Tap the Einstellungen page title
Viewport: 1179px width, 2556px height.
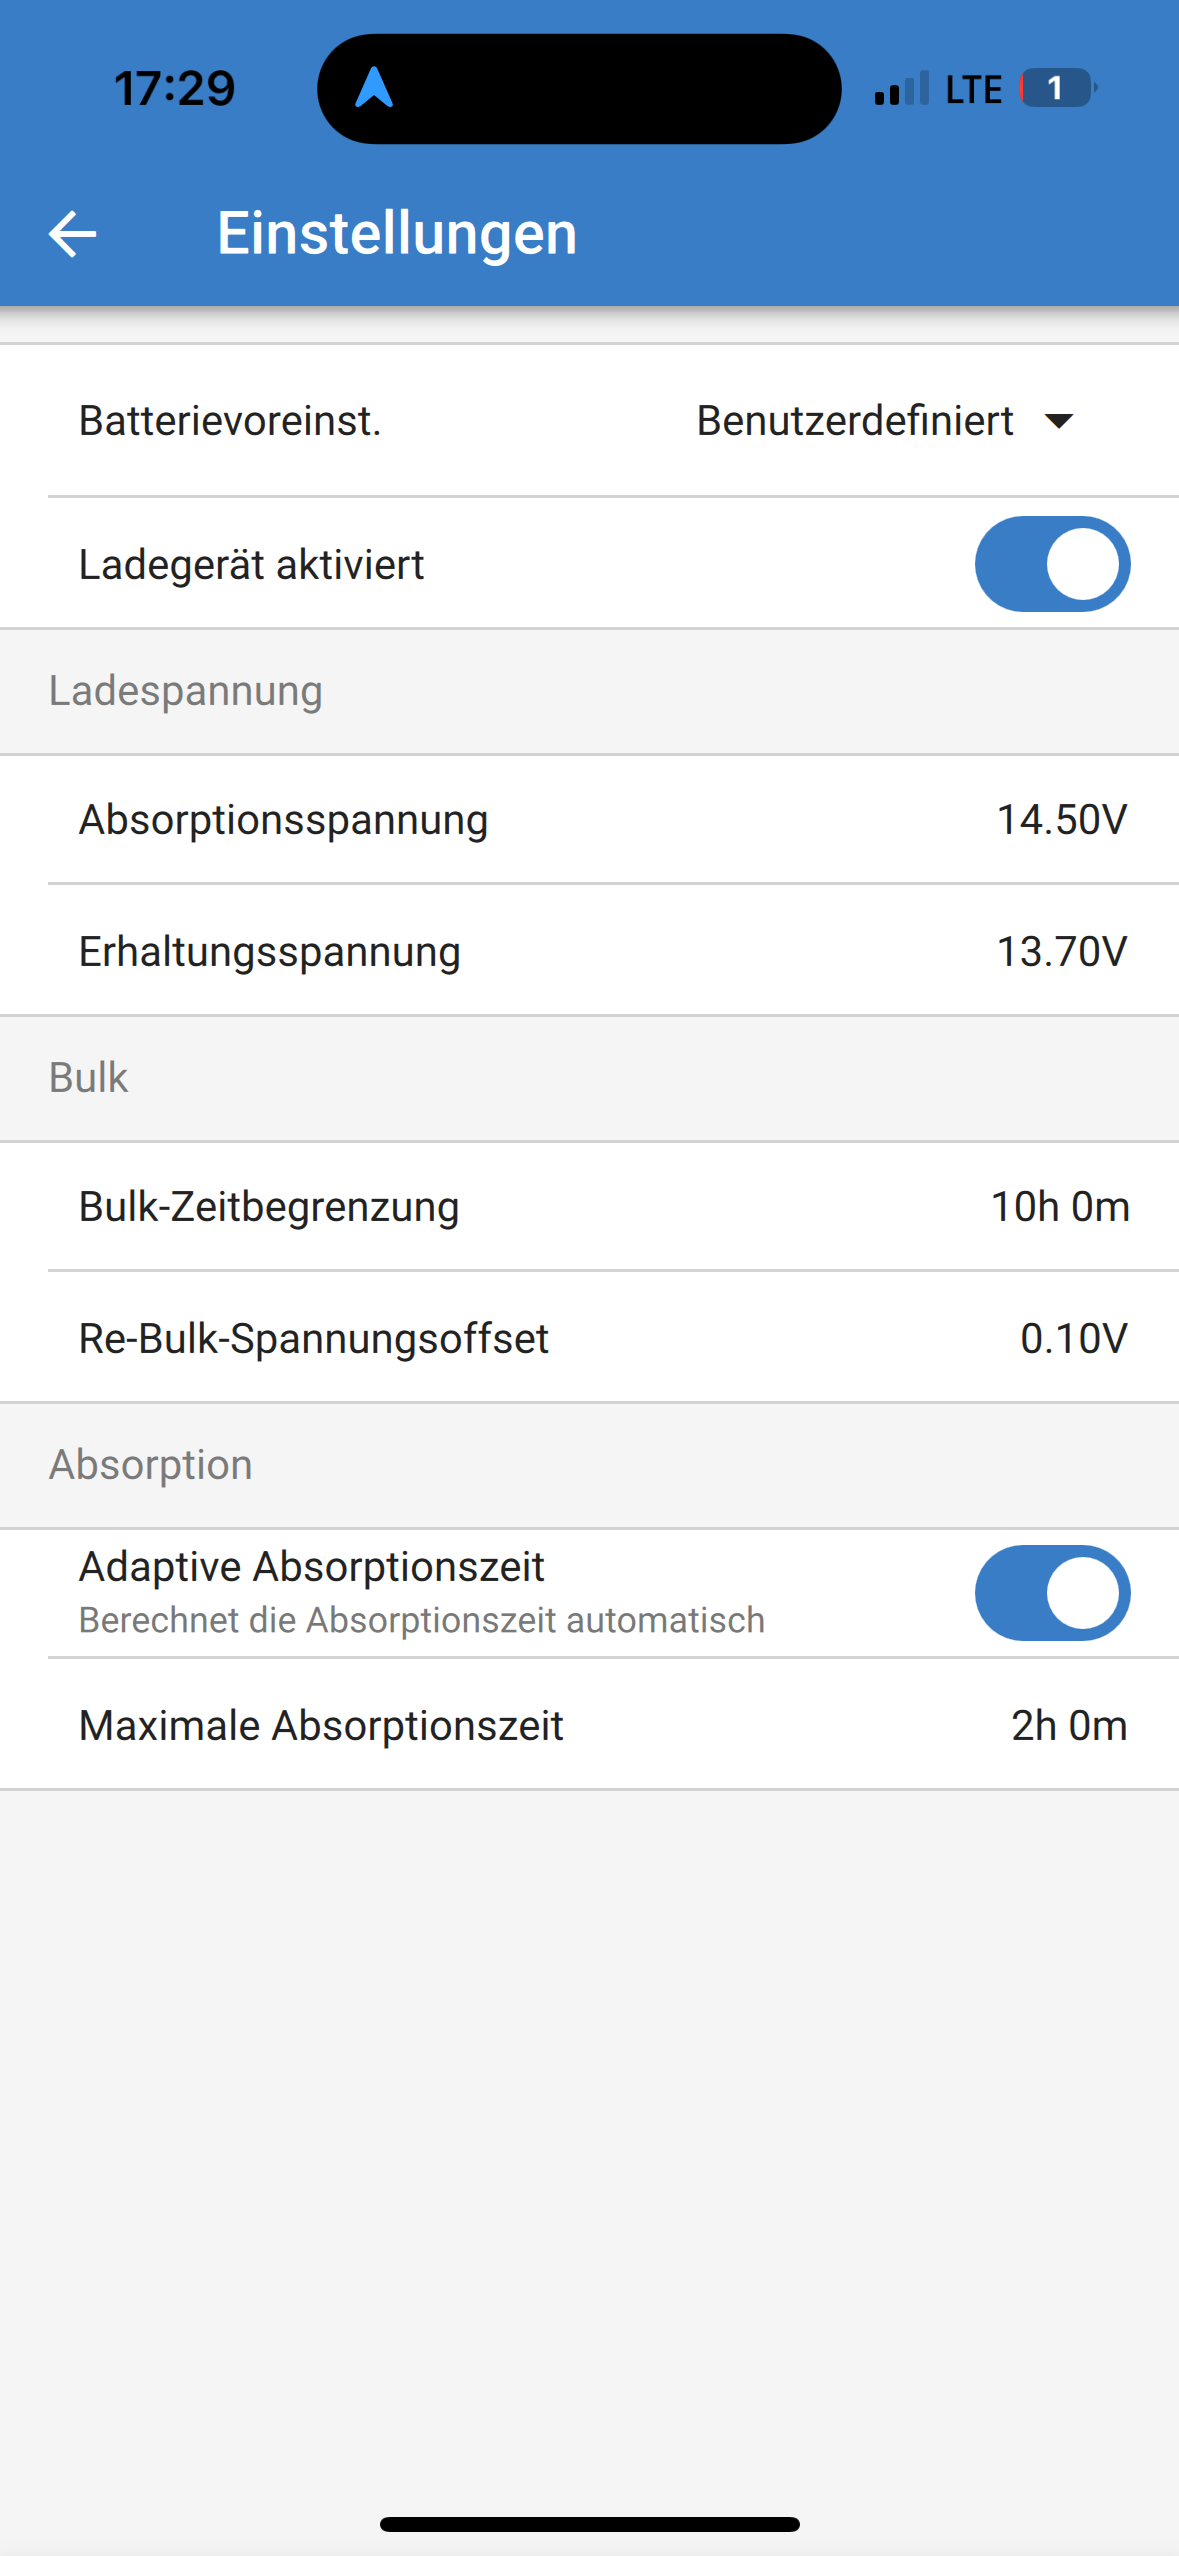[397, 234]
